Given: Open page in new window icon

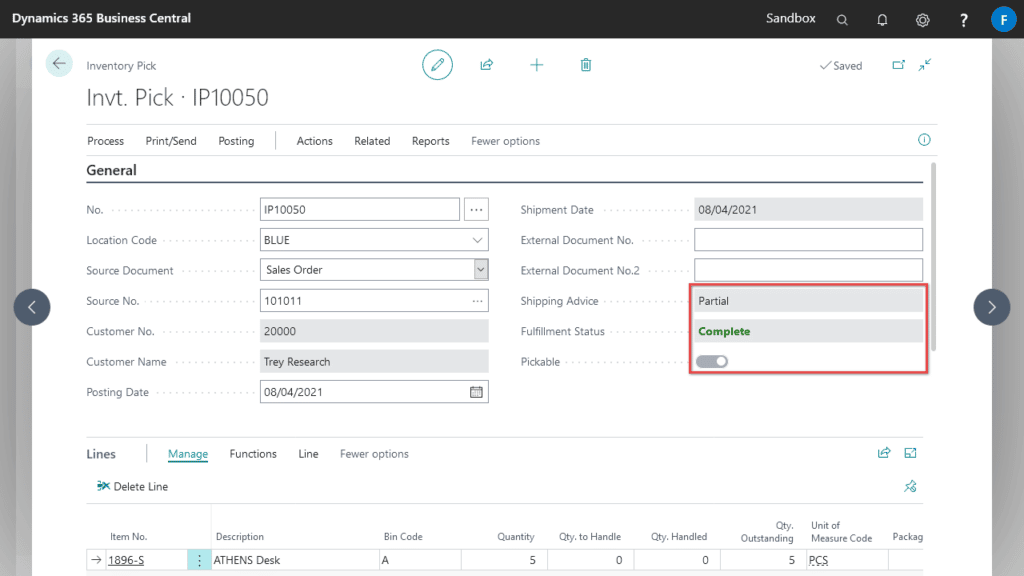Looking at the screenshot, I should pyautogui.click(x=899, y=65).
